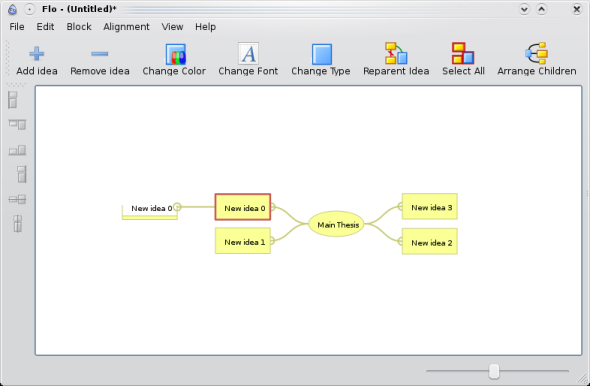590x386 pixels.
Task: Move the zoom slider handle
Action: point(494,371)
